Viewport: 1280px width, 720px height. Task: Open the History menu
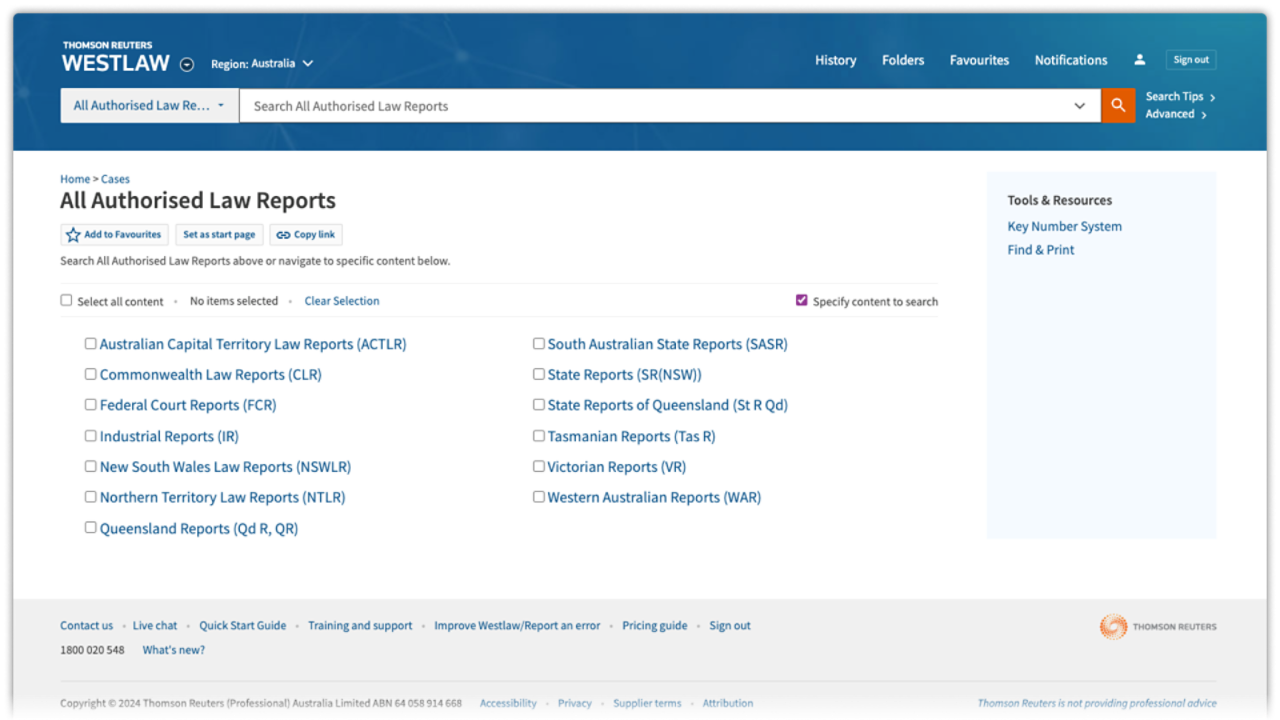coord(835,60)
